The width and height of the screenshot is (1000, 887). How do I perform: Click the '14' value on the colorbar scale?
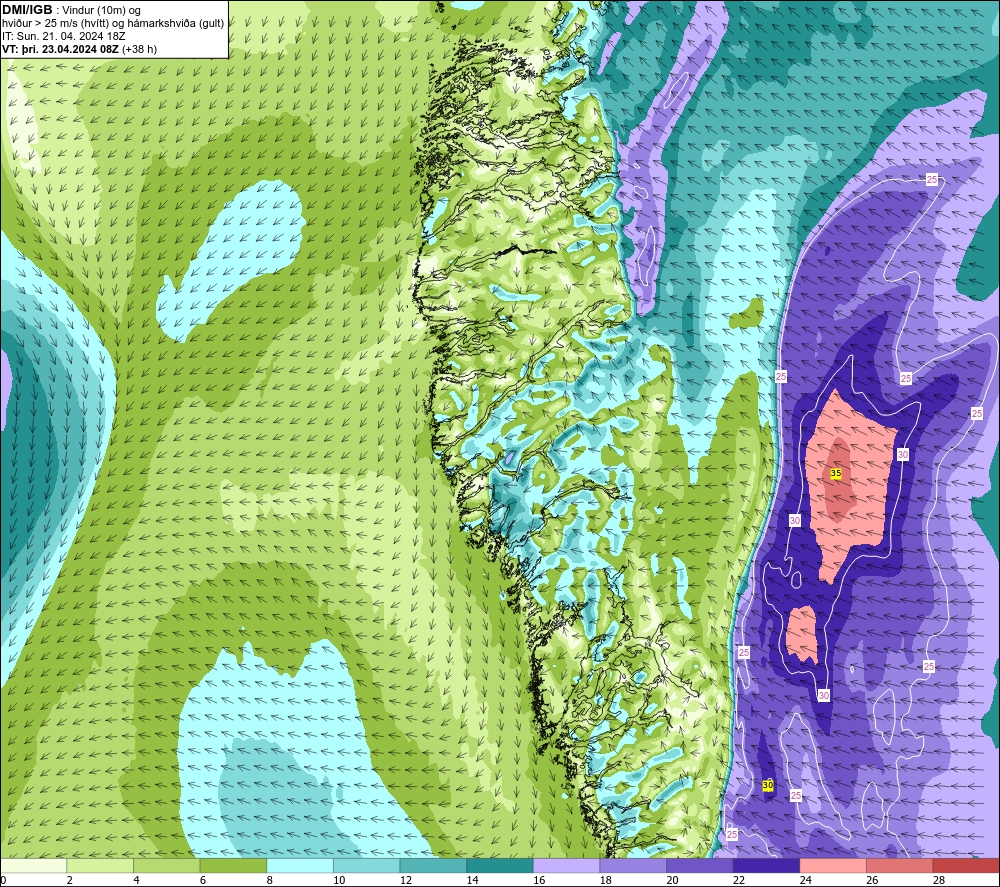pos(473,880)
